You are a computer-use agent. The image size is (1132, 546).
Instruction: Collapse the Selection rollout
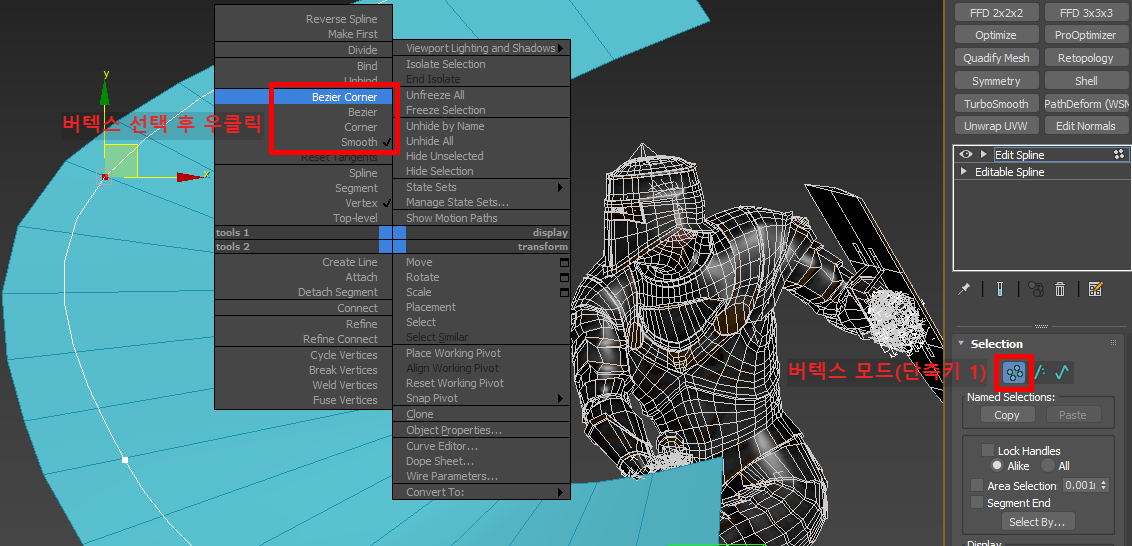[x=962, y=344]
